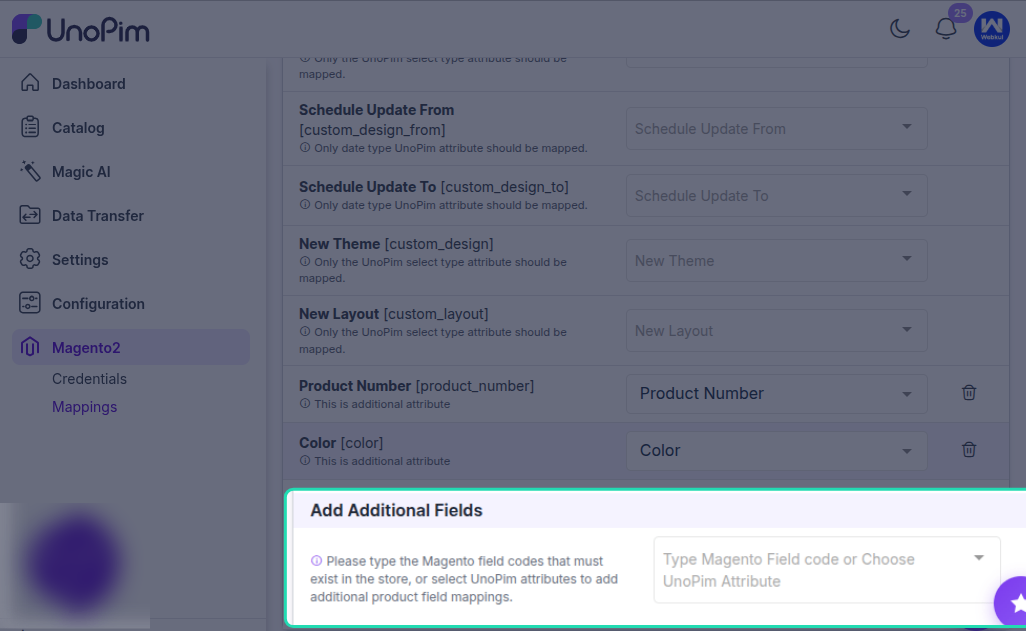Go to Mappings submenu link
The image size is (1026, 631).
[84, 407]
